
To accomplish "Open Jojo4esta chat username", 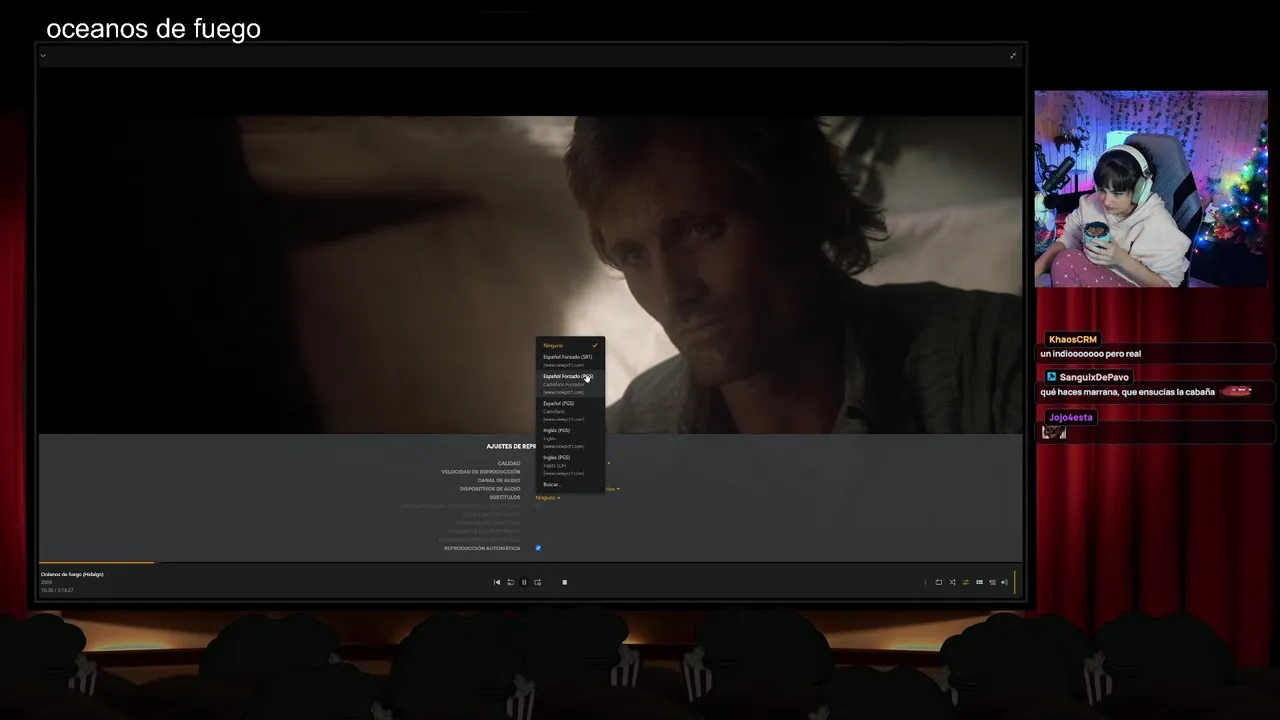I will click(1071, 417).
